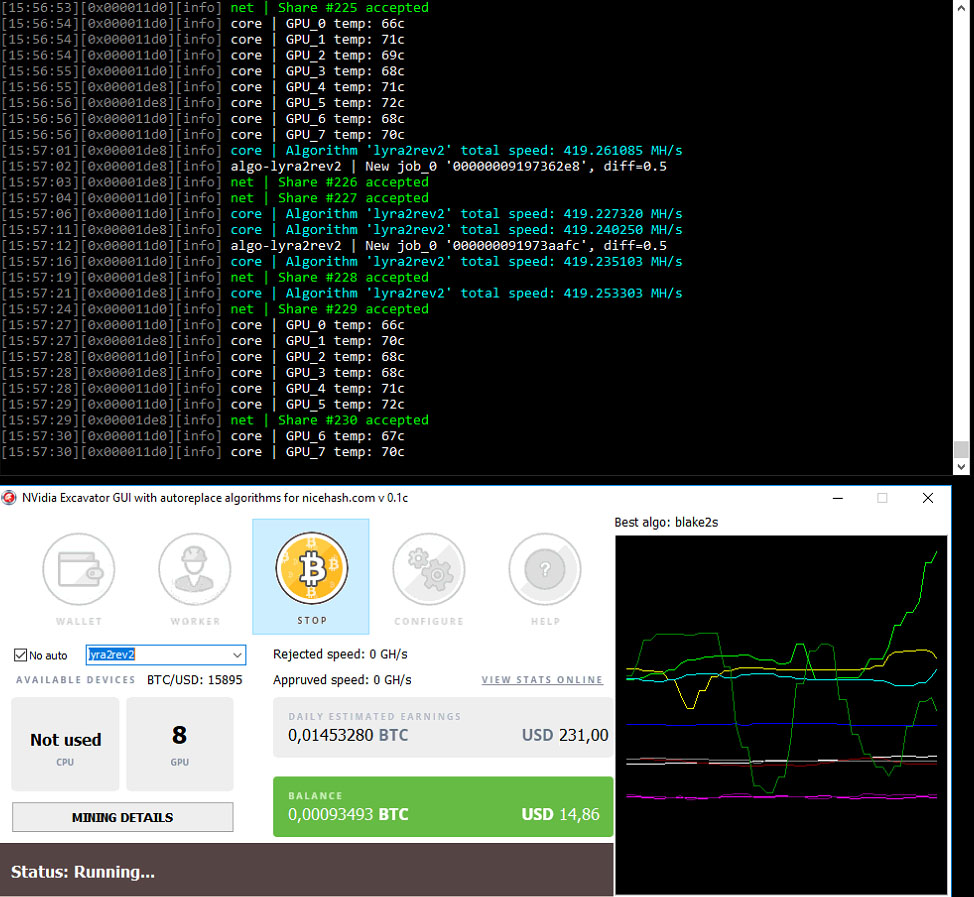Viewport: 974px width, 897px height.
Task: Click the green Balance panel
Action: tap(443, 806)
